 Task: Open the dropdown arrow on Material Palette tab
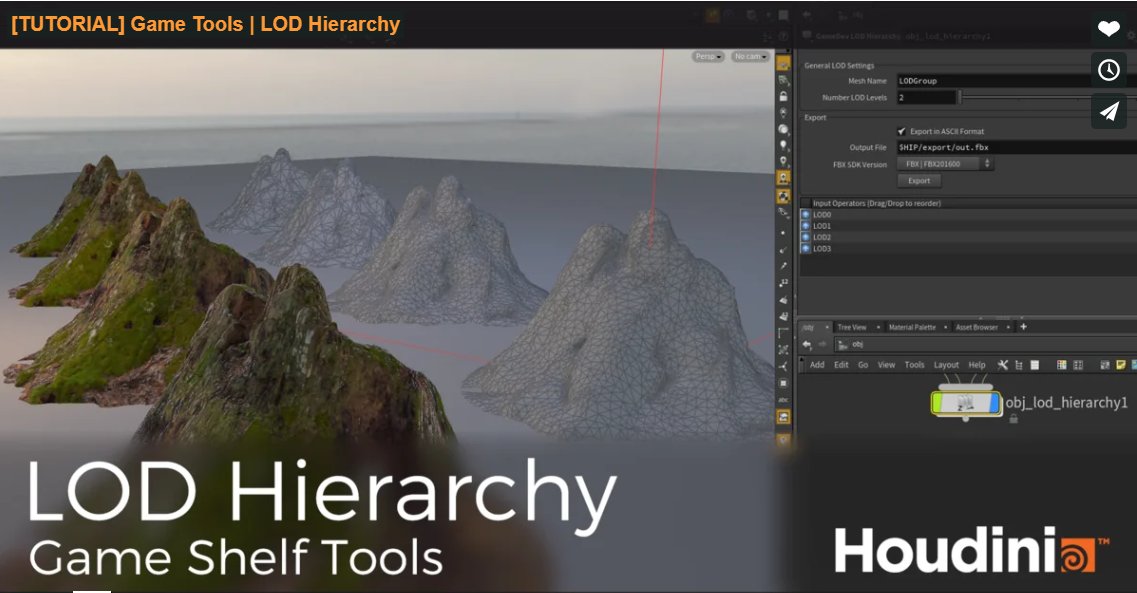click(x=946, y=328)
